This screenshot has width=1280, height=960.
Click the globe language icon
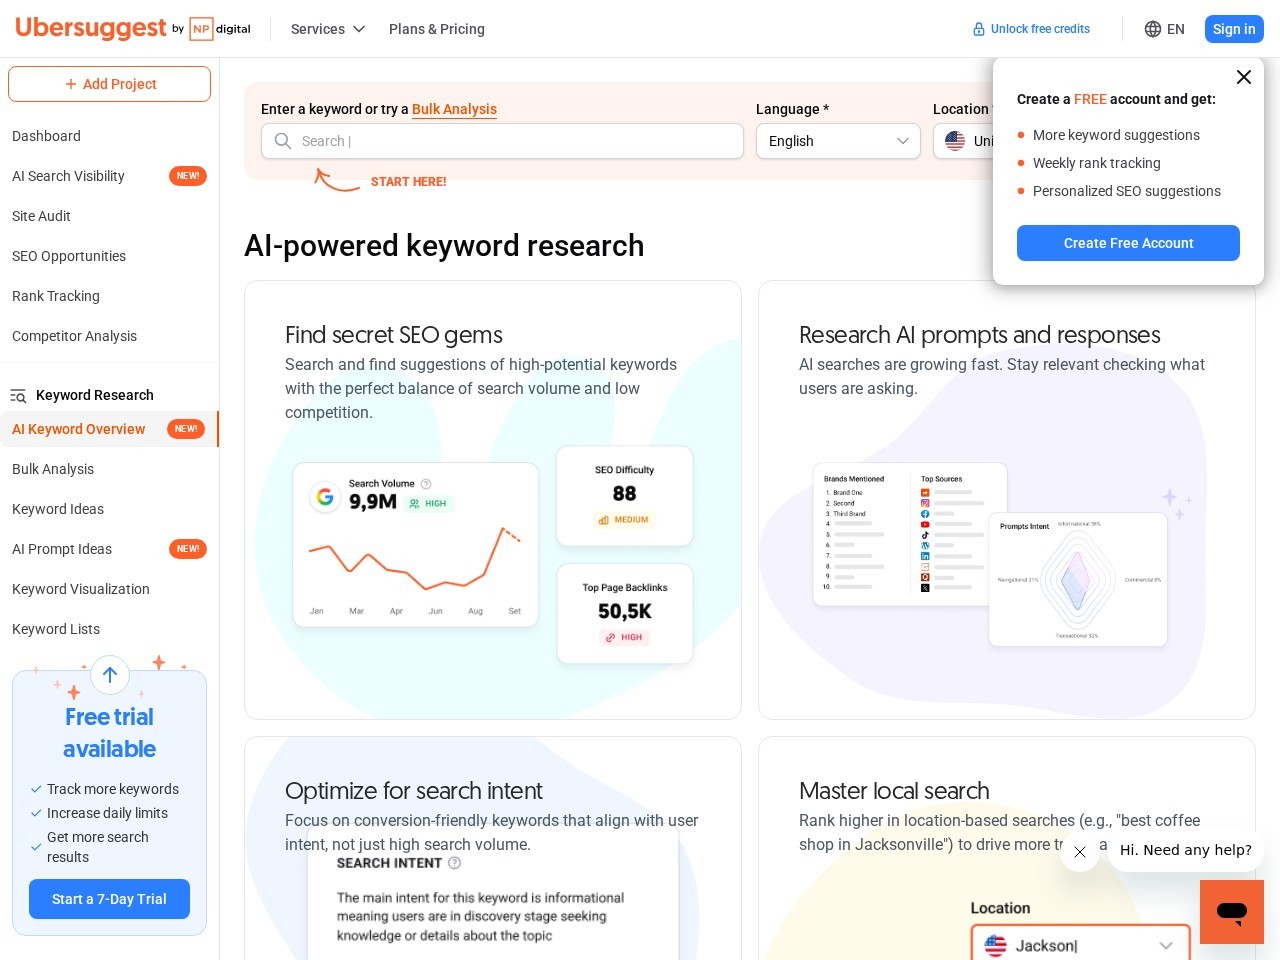tap(1153, 29)
